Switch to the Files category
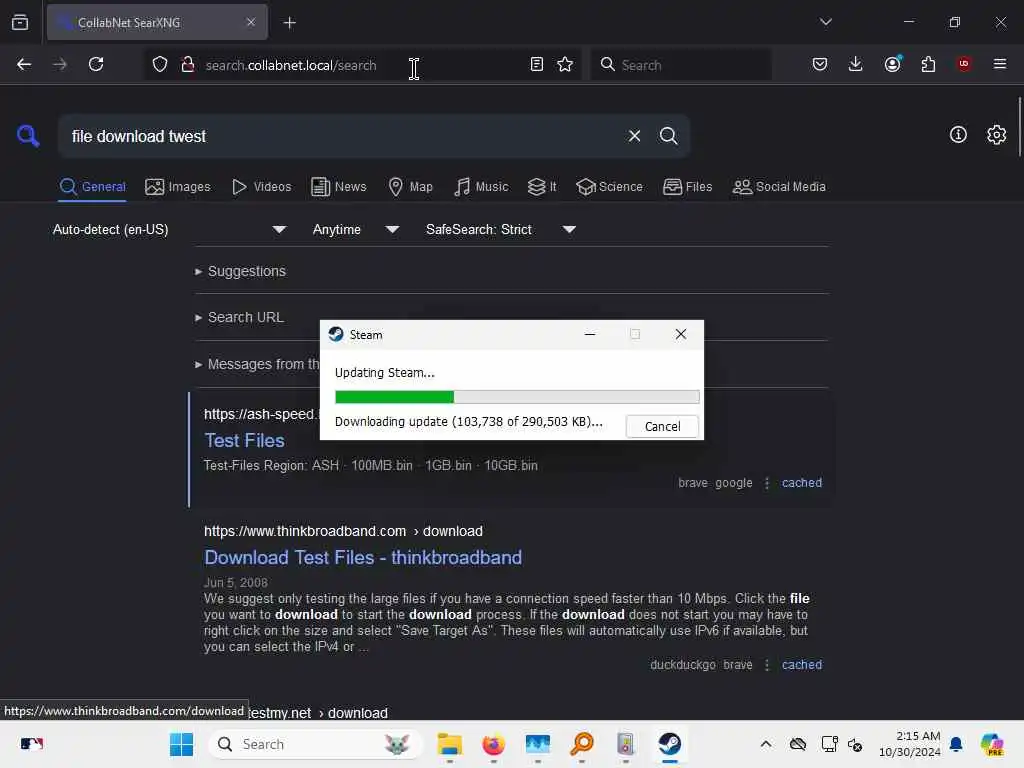Screen dimensions: 1024x768 (x=687, y=187)
